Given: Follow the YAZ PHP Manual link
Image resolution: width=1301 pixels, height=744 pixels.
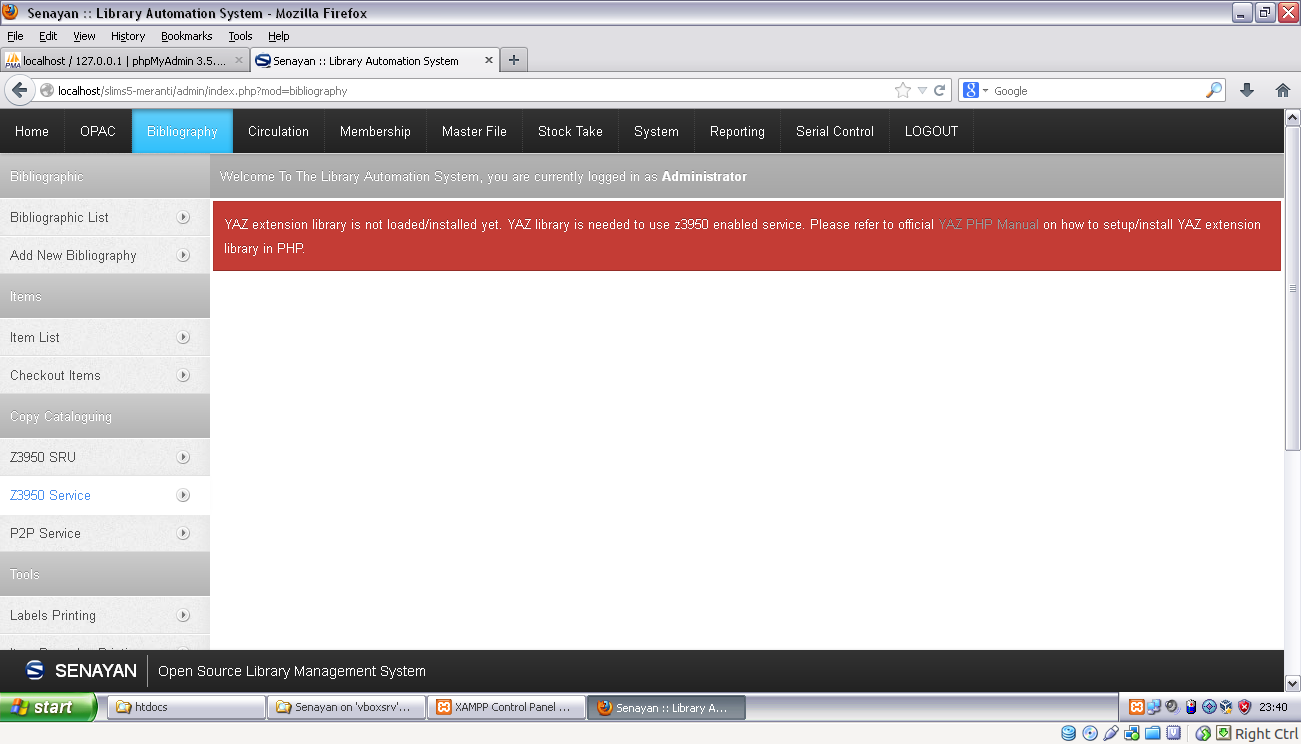Looking at the screenshot, I should tap(988, 225).
